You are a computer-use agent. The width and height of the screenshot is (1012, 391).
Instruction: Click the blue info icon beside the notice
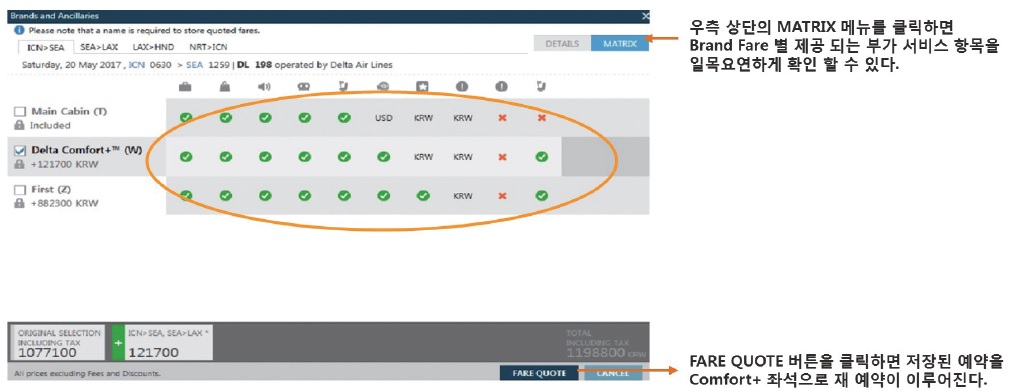(19, 30)
